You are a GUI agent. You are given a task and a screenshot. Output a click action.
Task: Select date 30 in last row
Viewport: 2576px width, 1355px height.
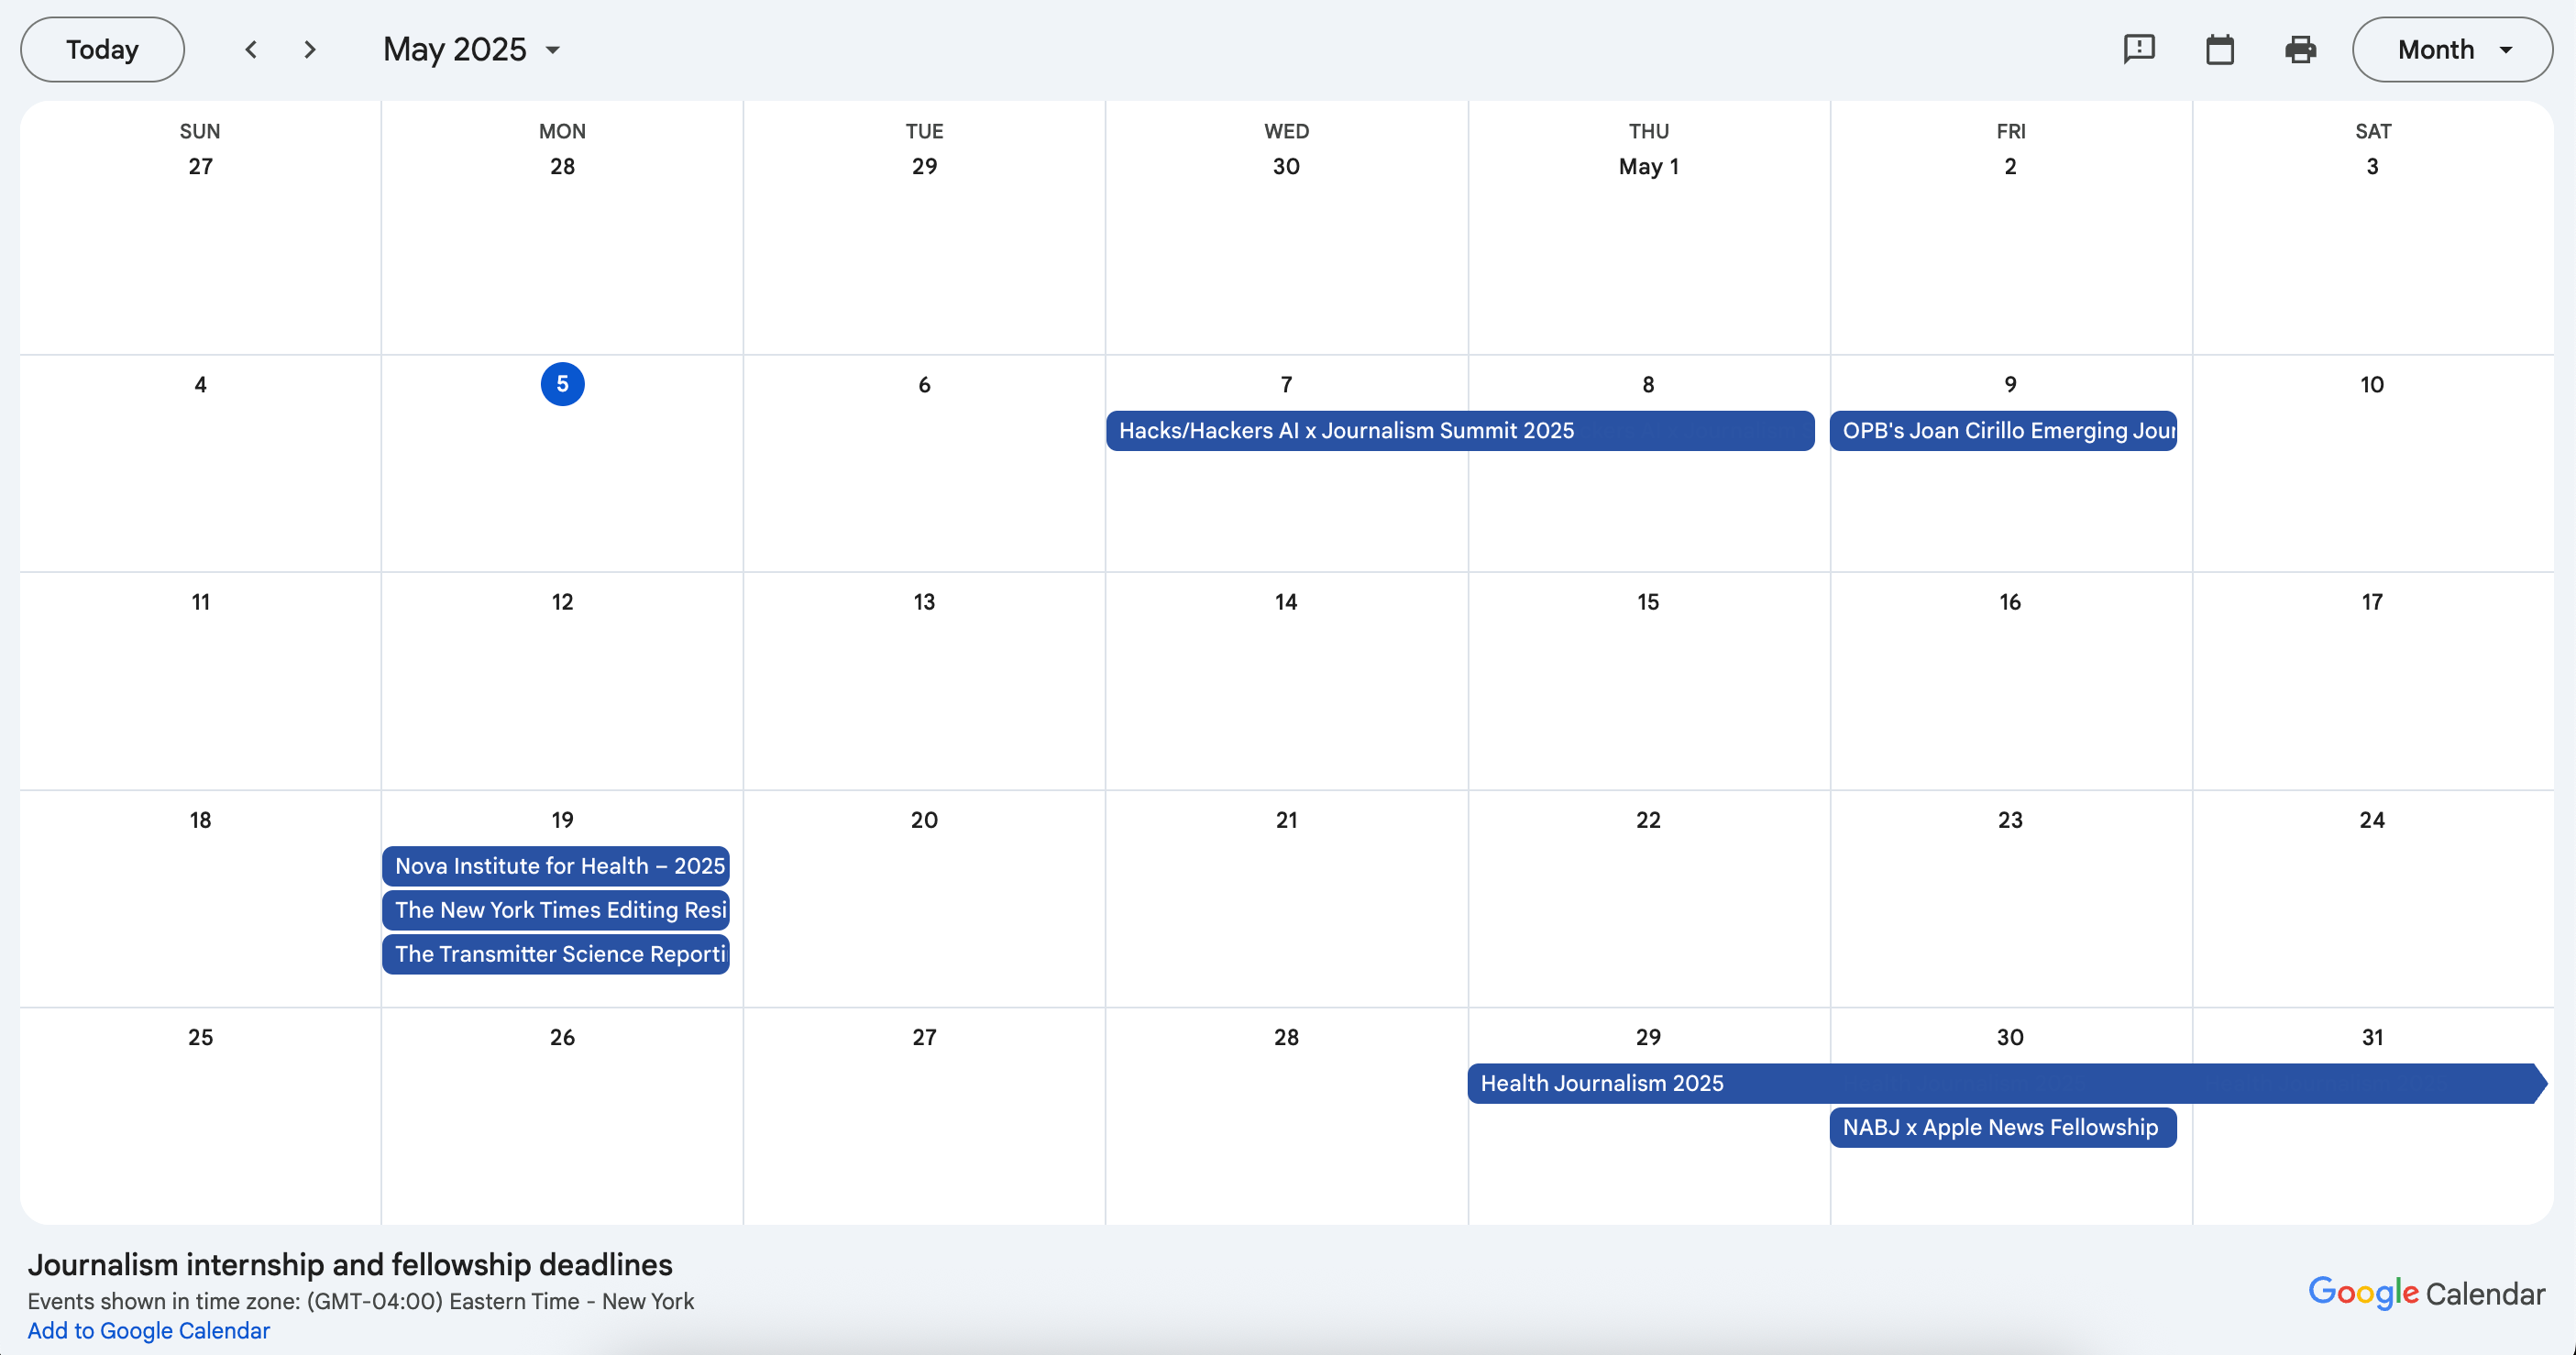pyautogui.click(x=2010, y=1037)
